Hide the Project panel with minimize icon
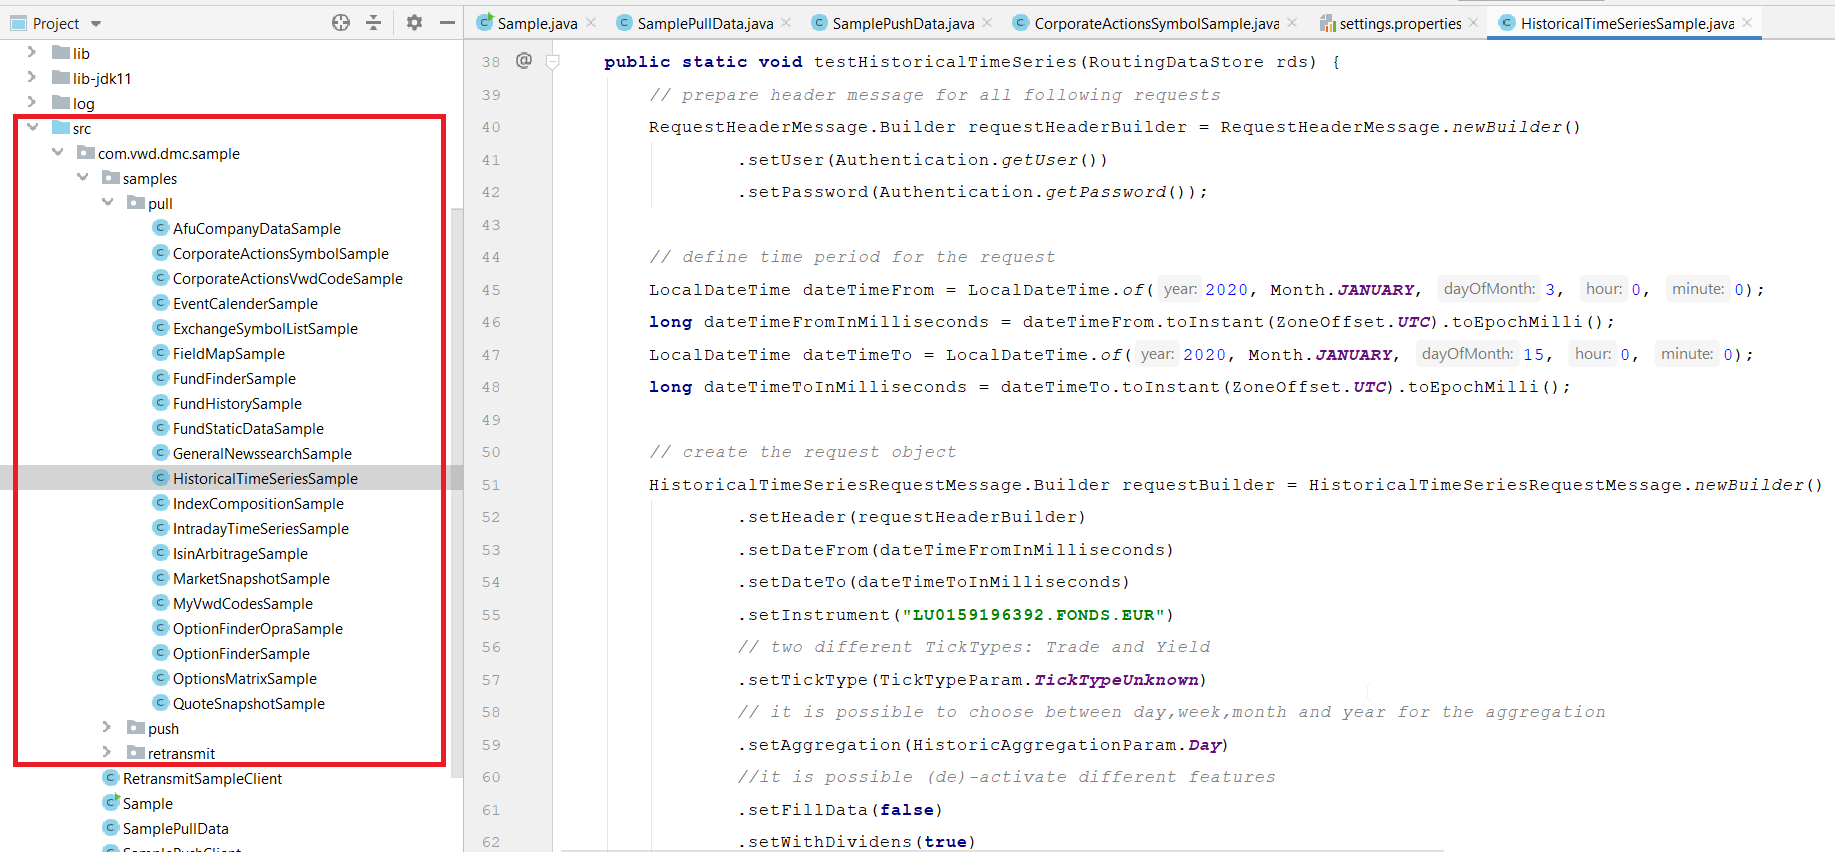This screenshot has height=852, width=1835. point(447,23)
